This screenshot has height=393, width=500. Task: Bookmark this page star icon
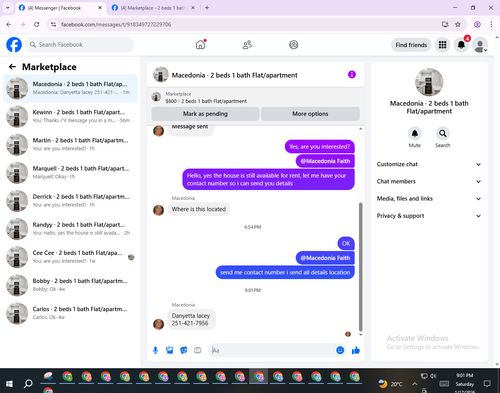pyautogui.click(x=458, y=24)
